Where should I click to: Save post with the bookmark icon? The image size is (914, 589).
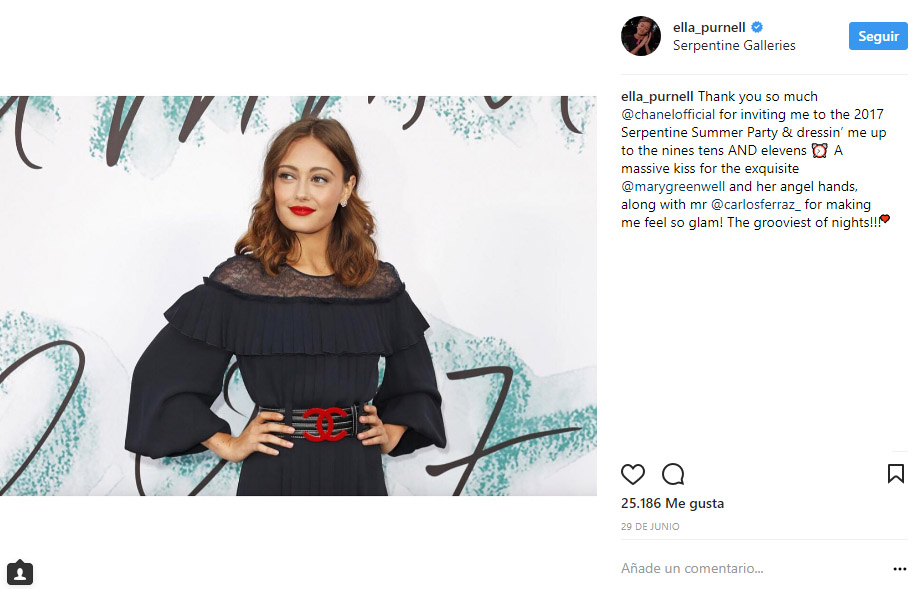click(x=895, y=474)
